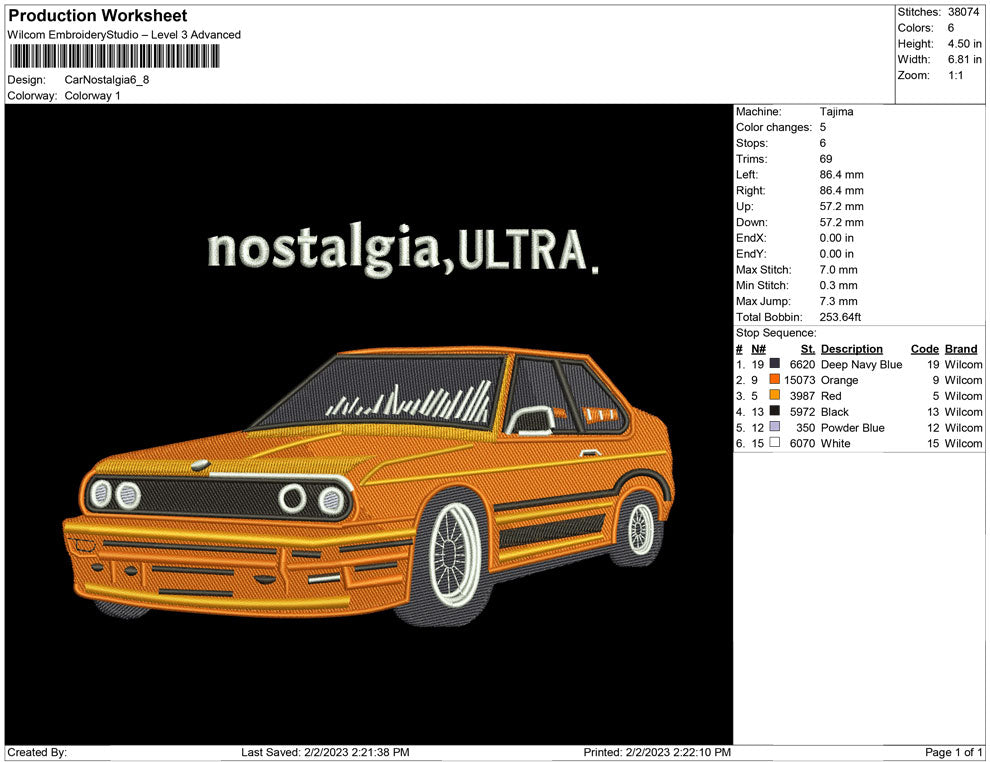Click the Deep Navy Blue color swatch
The height and width of the screenshot is (762, 990).
(x=775, y=365)
